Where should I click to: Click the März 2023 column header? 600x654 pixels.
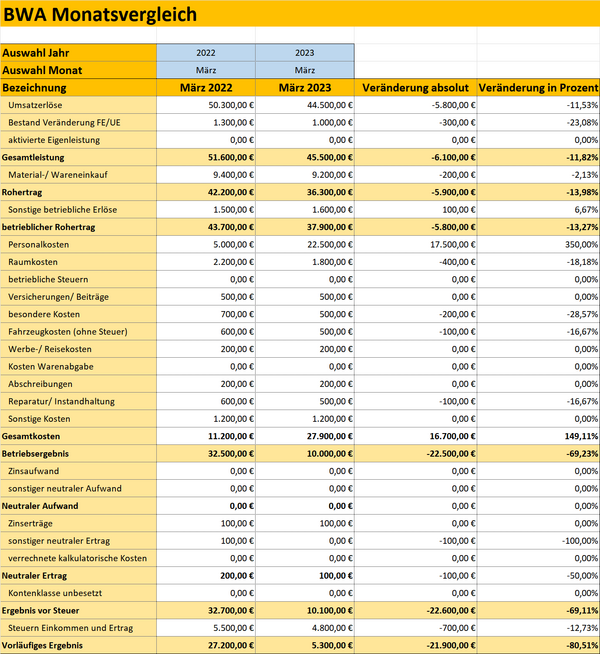[305, 88]
